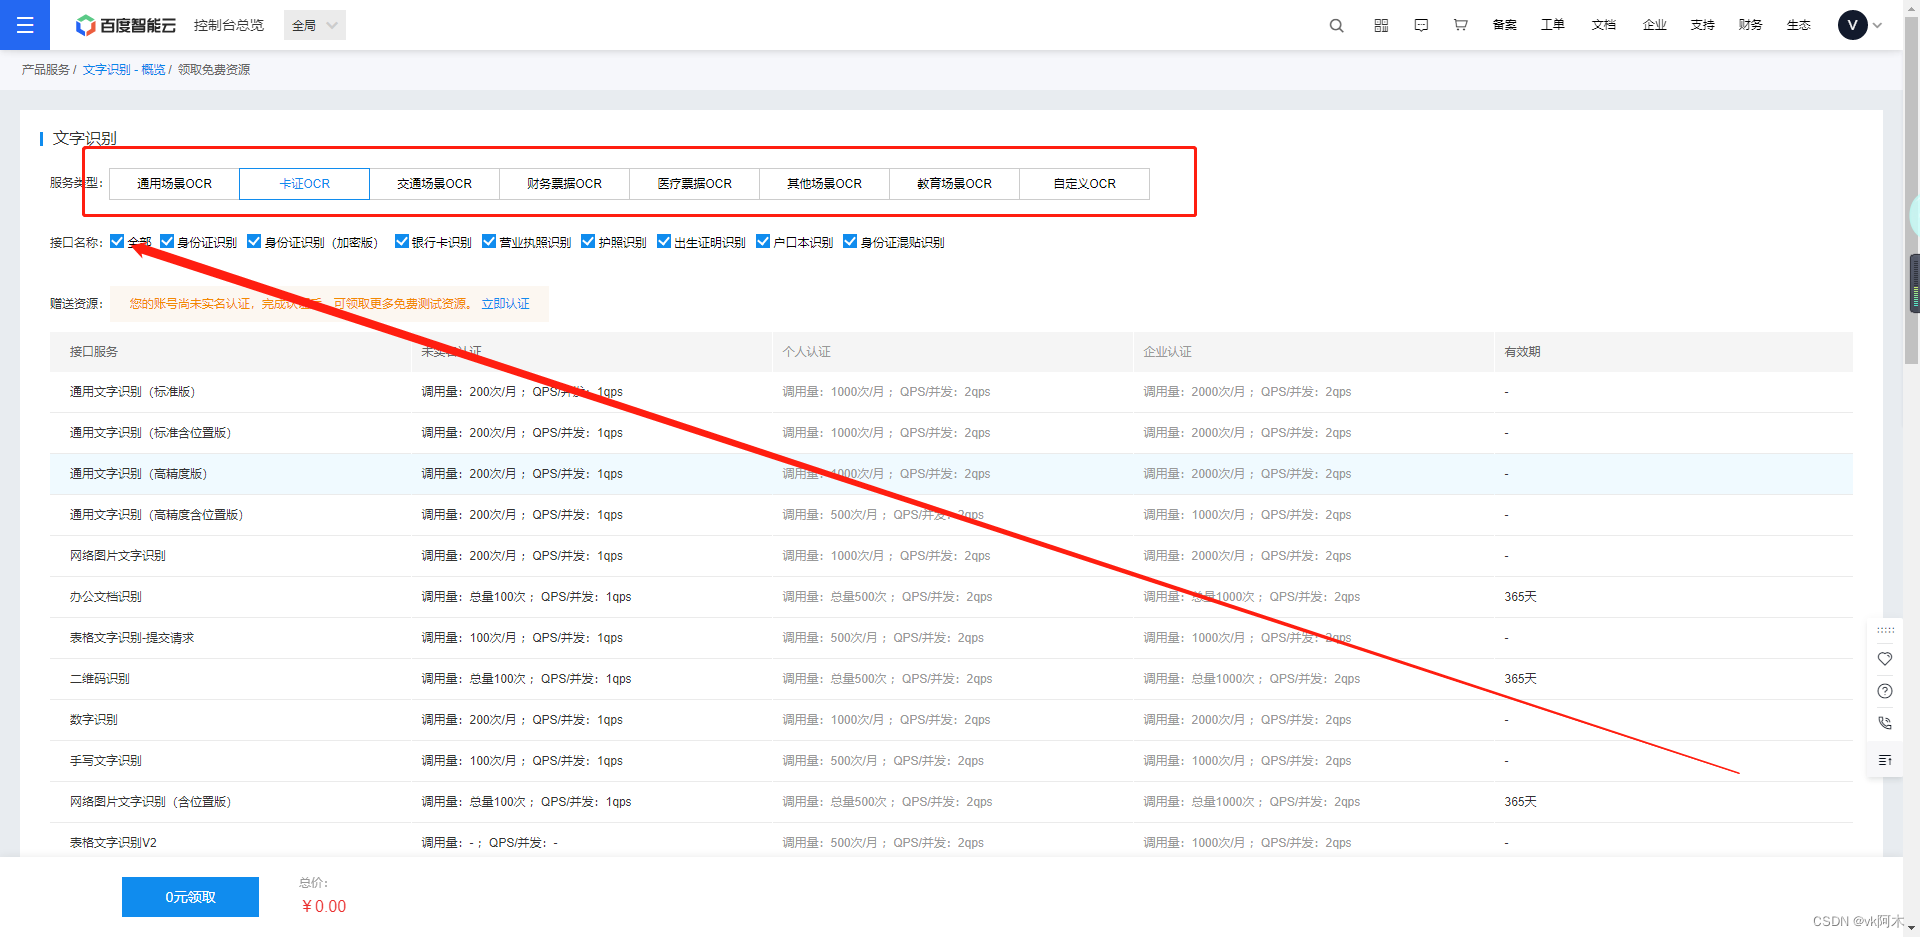1920x937 pixels.
Task: Toggle the 身份证识别（加密版）checkbox
Action: (x=254, y=241)
